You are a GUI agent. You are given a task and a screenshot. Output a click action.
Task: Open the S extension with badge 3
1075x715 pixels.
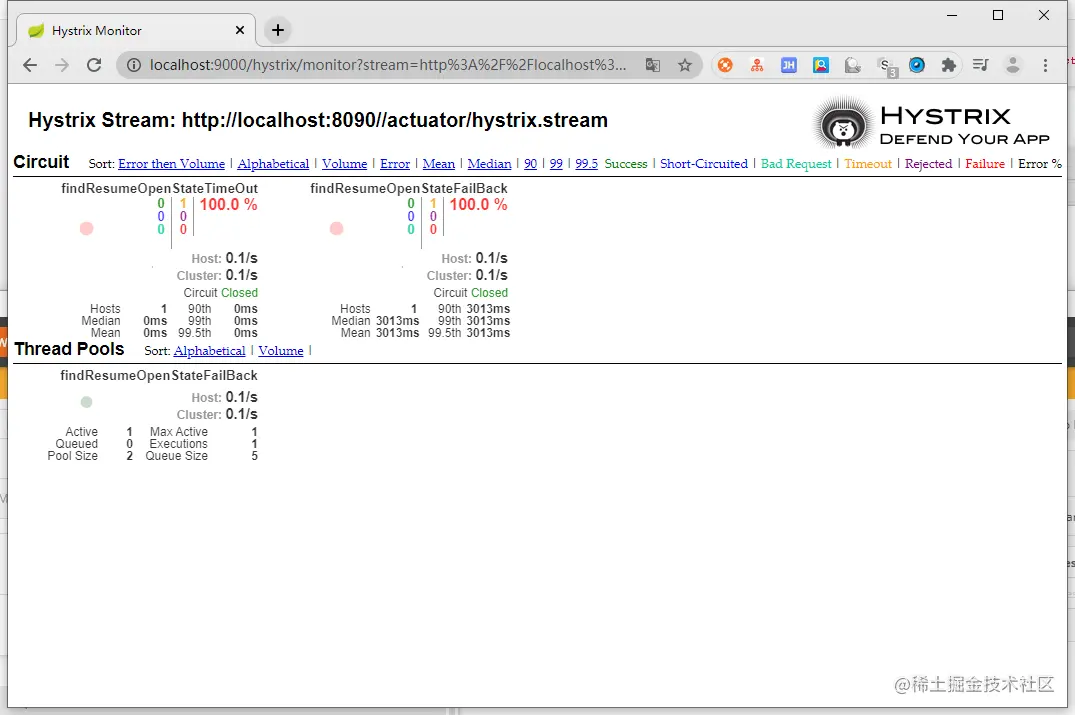[x=887, y=66]
